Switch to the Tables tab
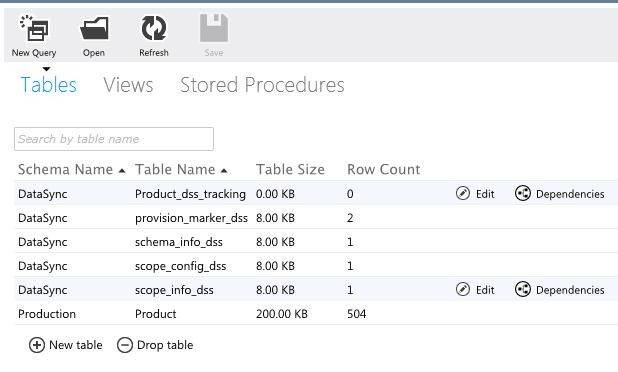This screenshot has height=372, width=618. [x=48, y=85]
